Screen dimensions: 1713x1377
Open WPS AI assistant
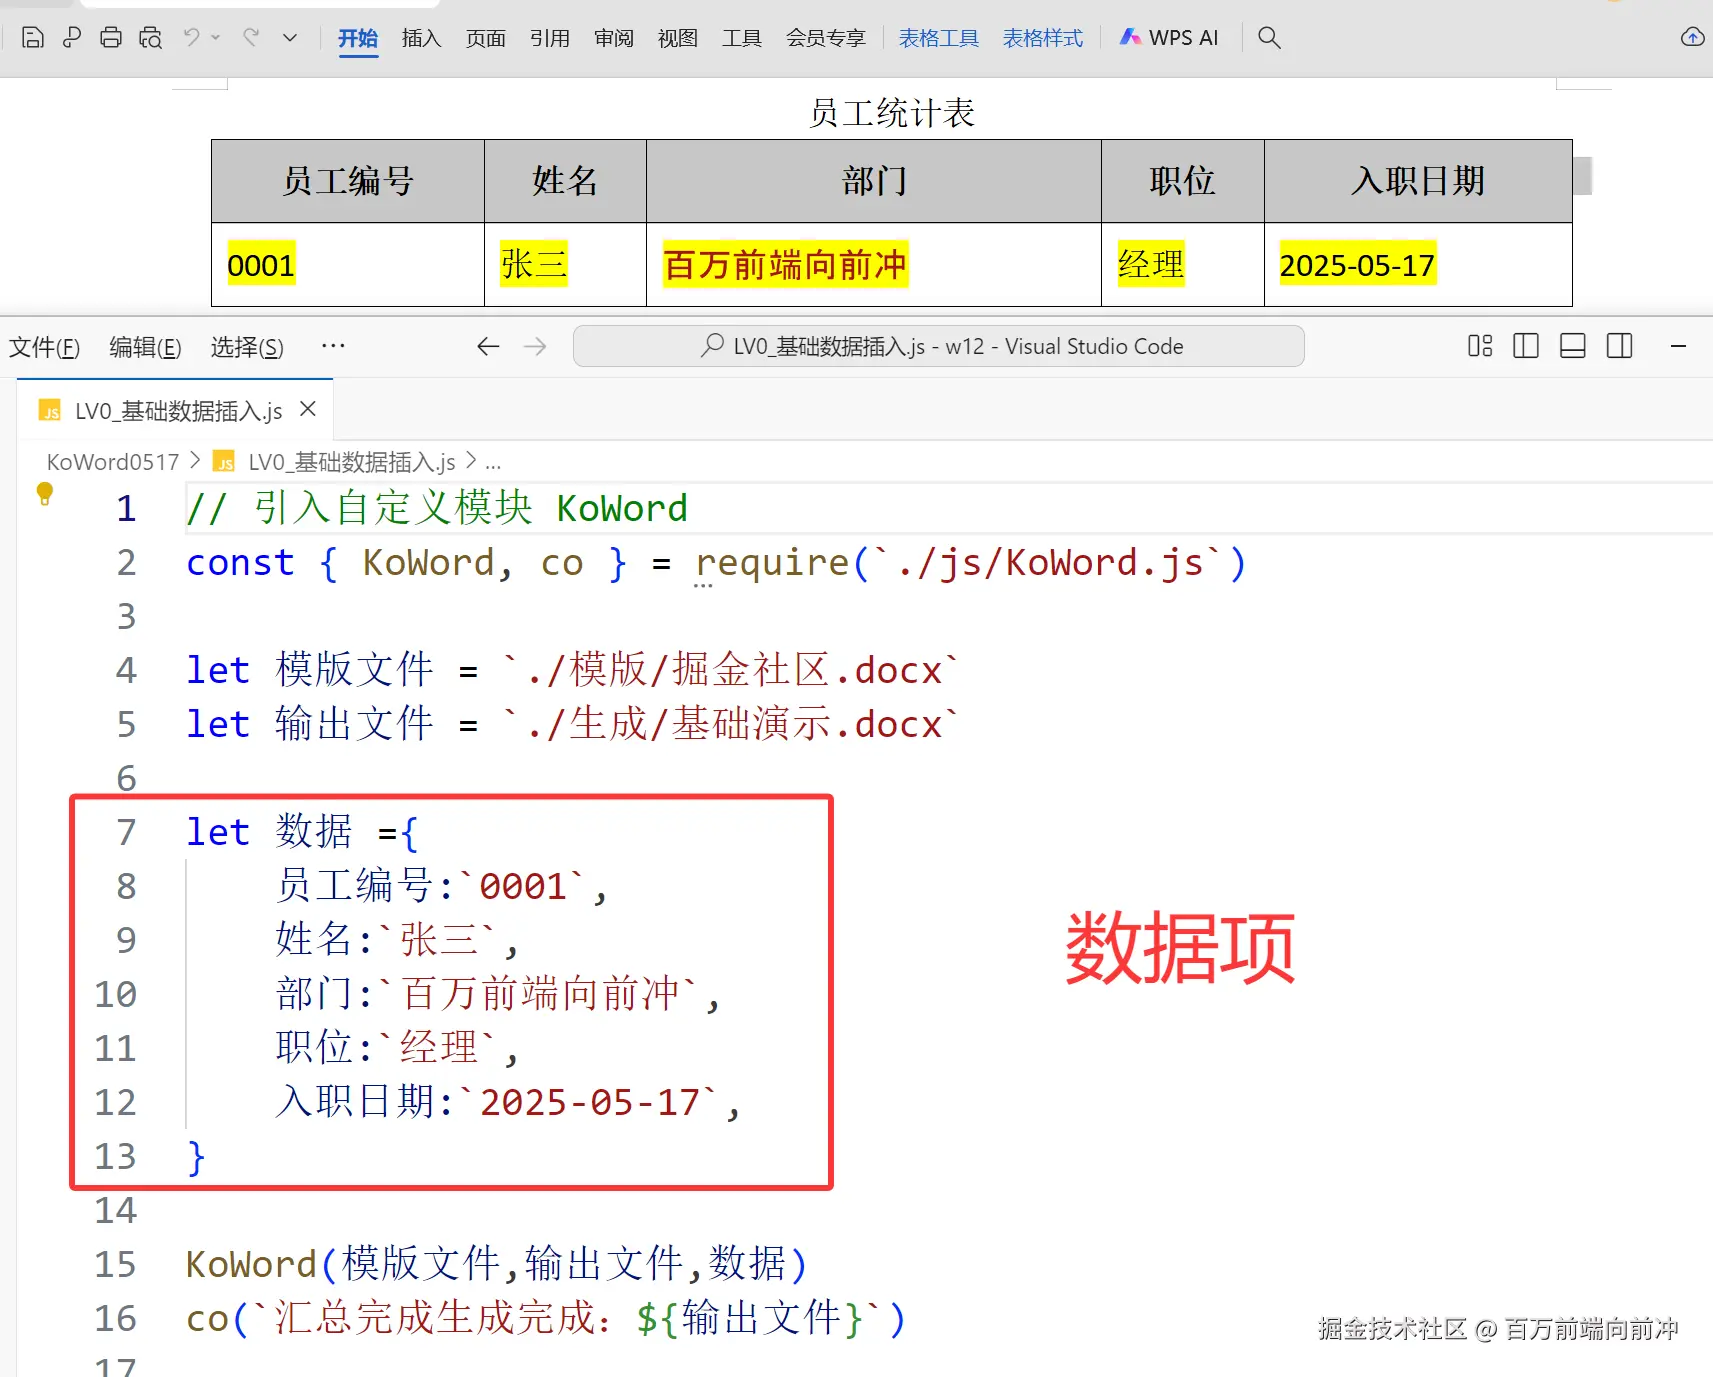pyautogui.click(x=1170, y=37)
